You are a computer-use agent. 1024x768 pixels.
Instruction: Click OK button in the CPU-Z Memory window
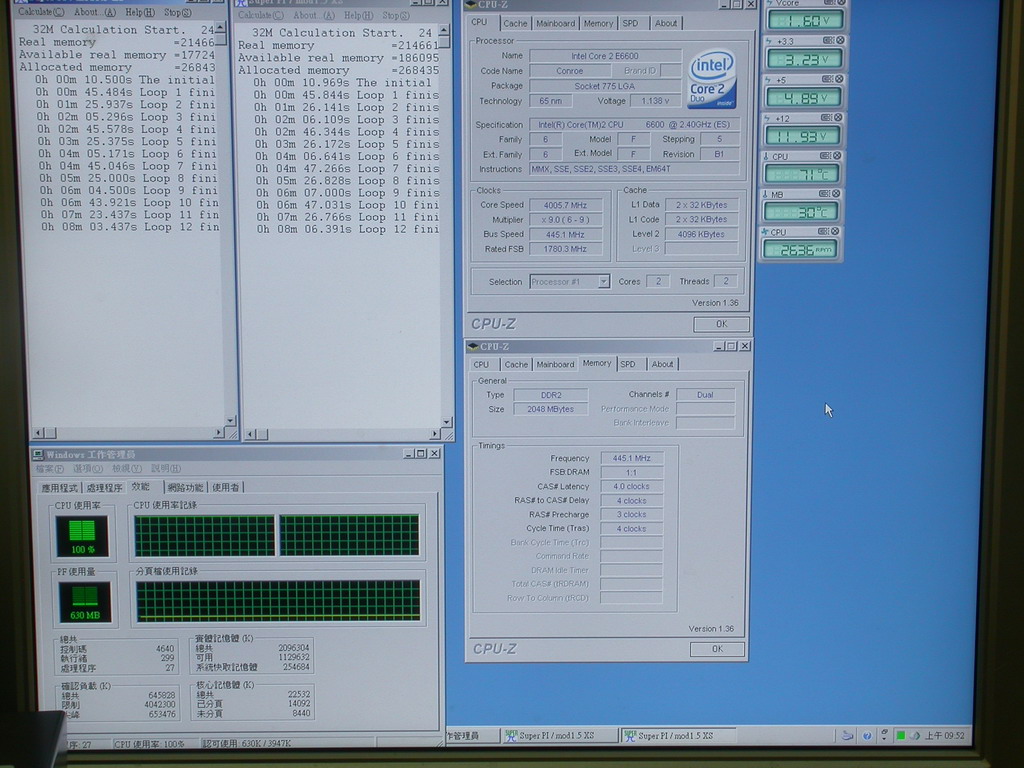click(x=717, y=649)
